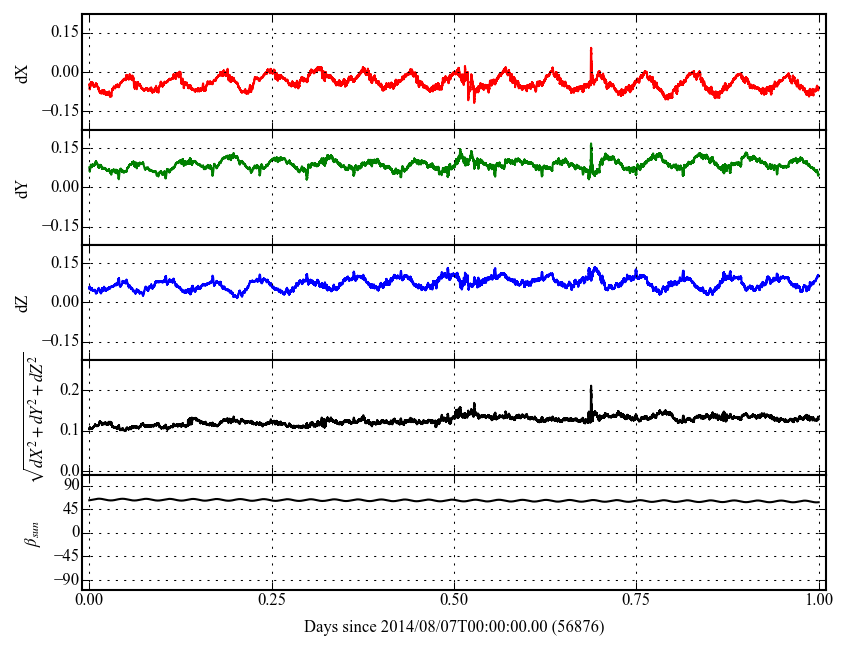Click the tallest spike in green dY curve
Viewport: 848px width, 650px height.
591,145
